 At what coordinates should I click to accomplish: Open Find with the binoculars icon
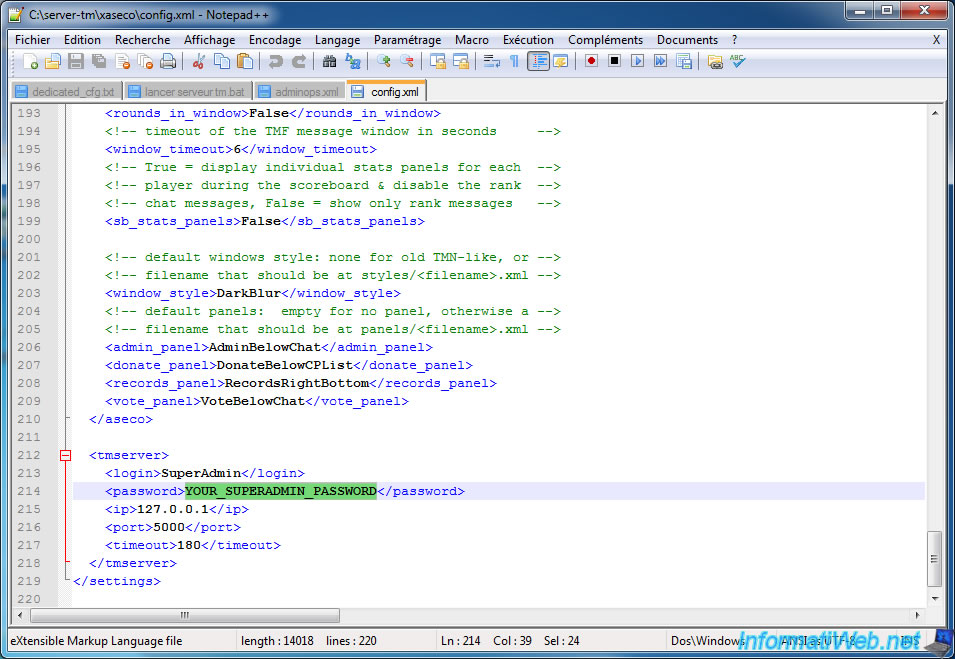(329, 61)
